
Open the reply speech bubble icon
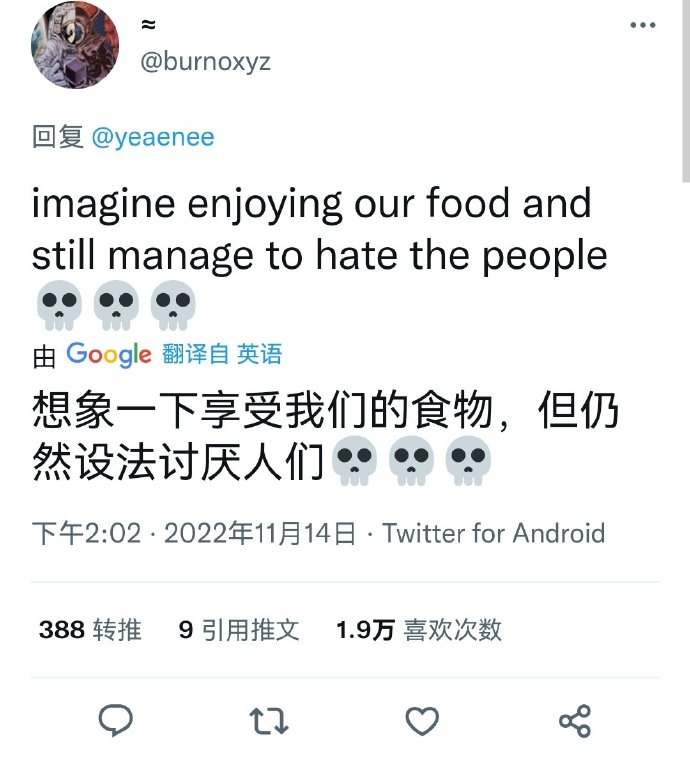[116, 720]
